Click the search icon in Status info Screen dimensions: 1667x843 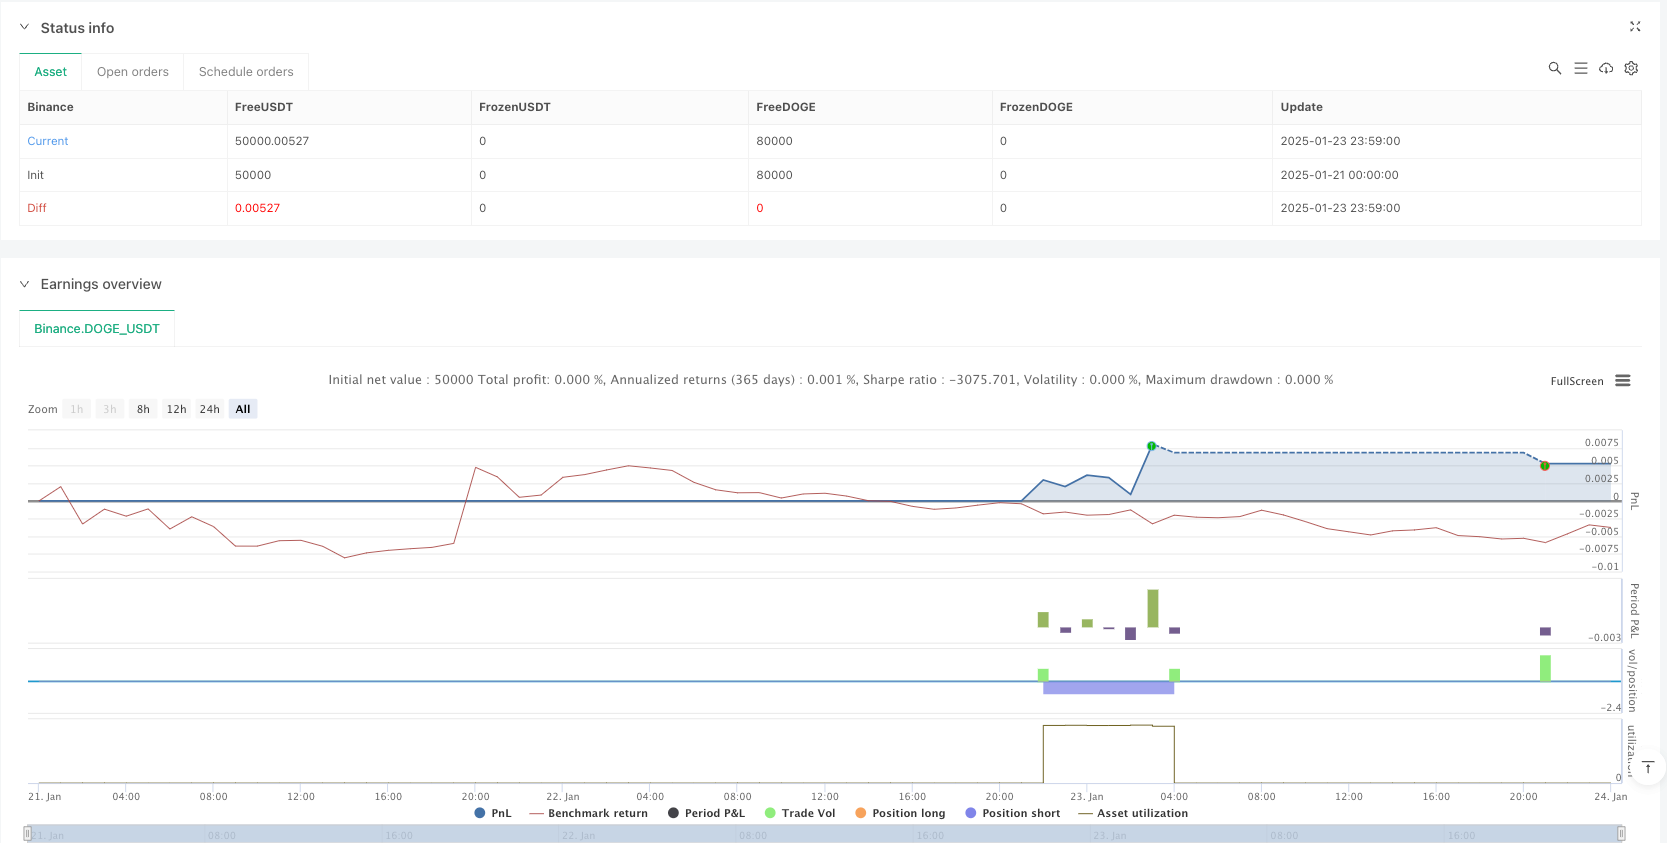(1554, 68)
